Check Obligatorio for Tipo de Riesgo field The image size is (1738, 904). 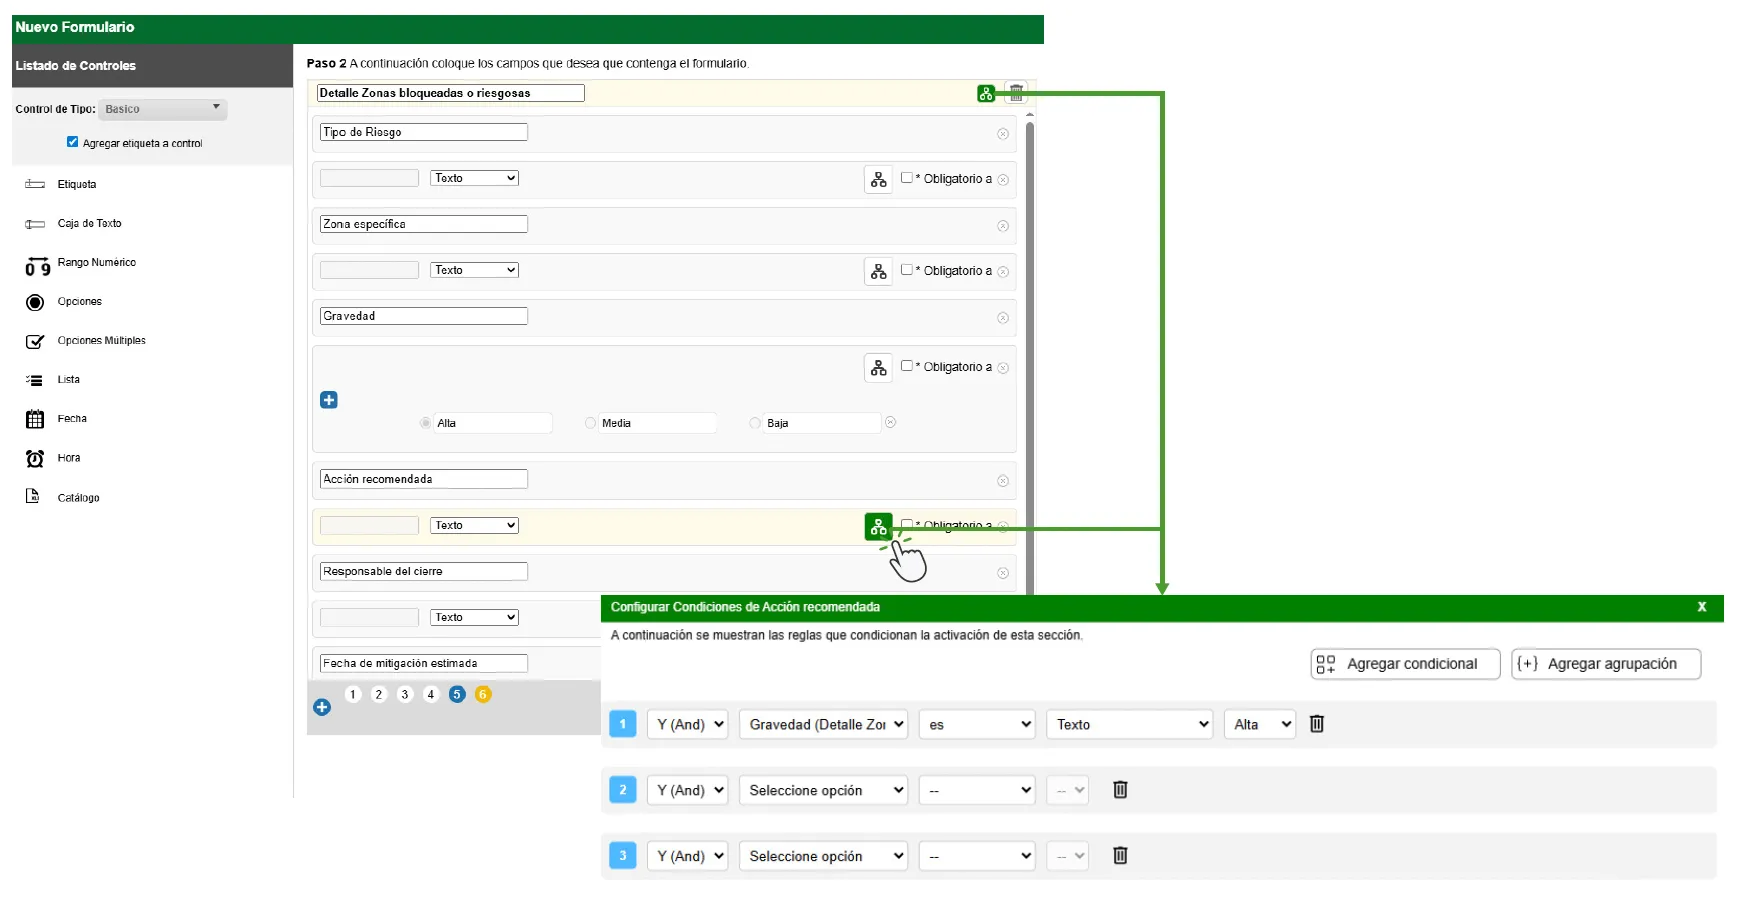tap(907, 178)
